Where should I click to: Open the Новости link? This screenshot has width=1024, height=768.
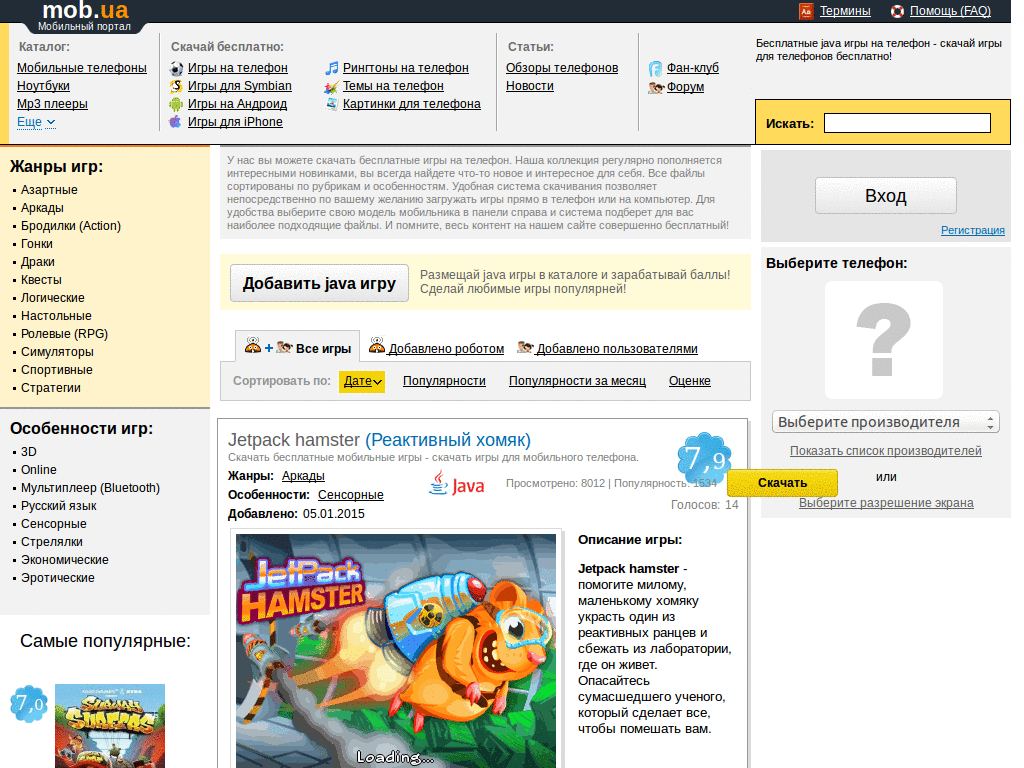530,86
